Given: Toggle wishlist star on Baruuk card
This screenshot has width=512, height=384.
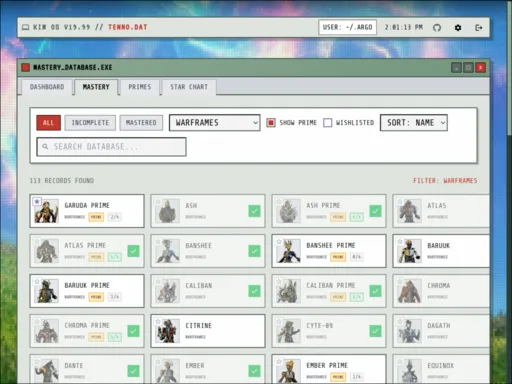Looking at the screenshot, I should coord(400,241).
